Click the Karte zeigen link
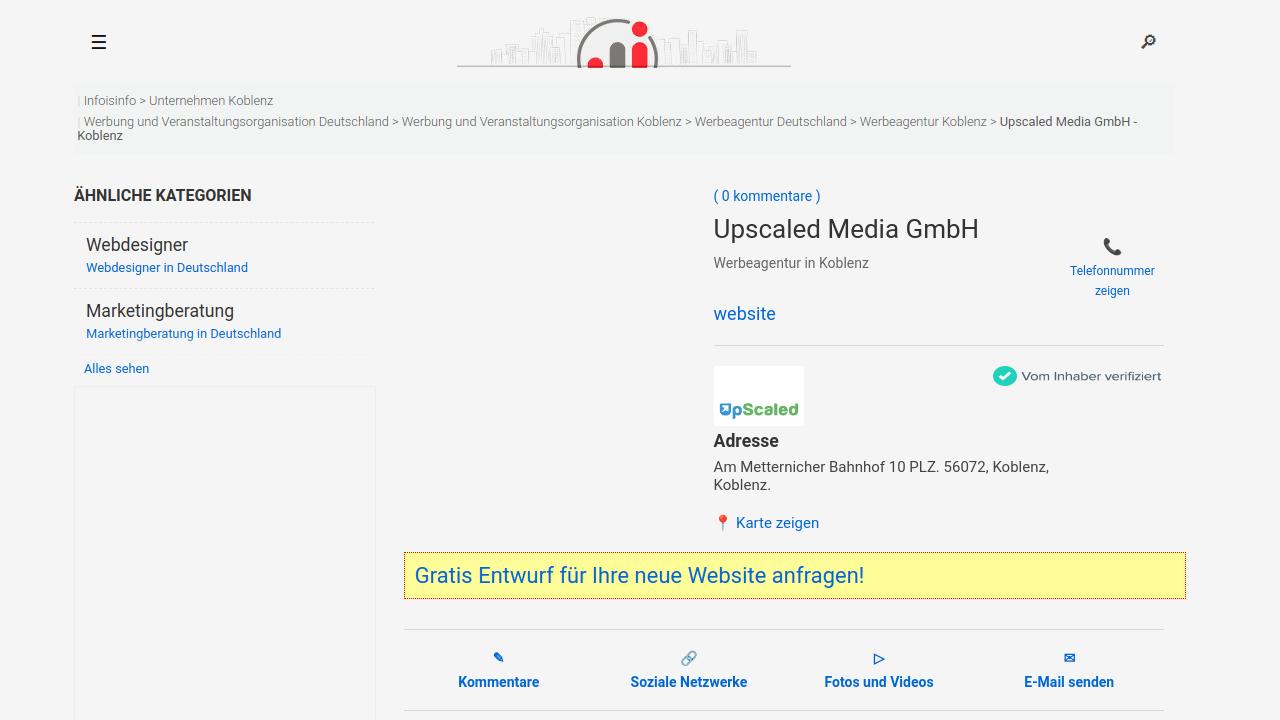 coord(777,523)
